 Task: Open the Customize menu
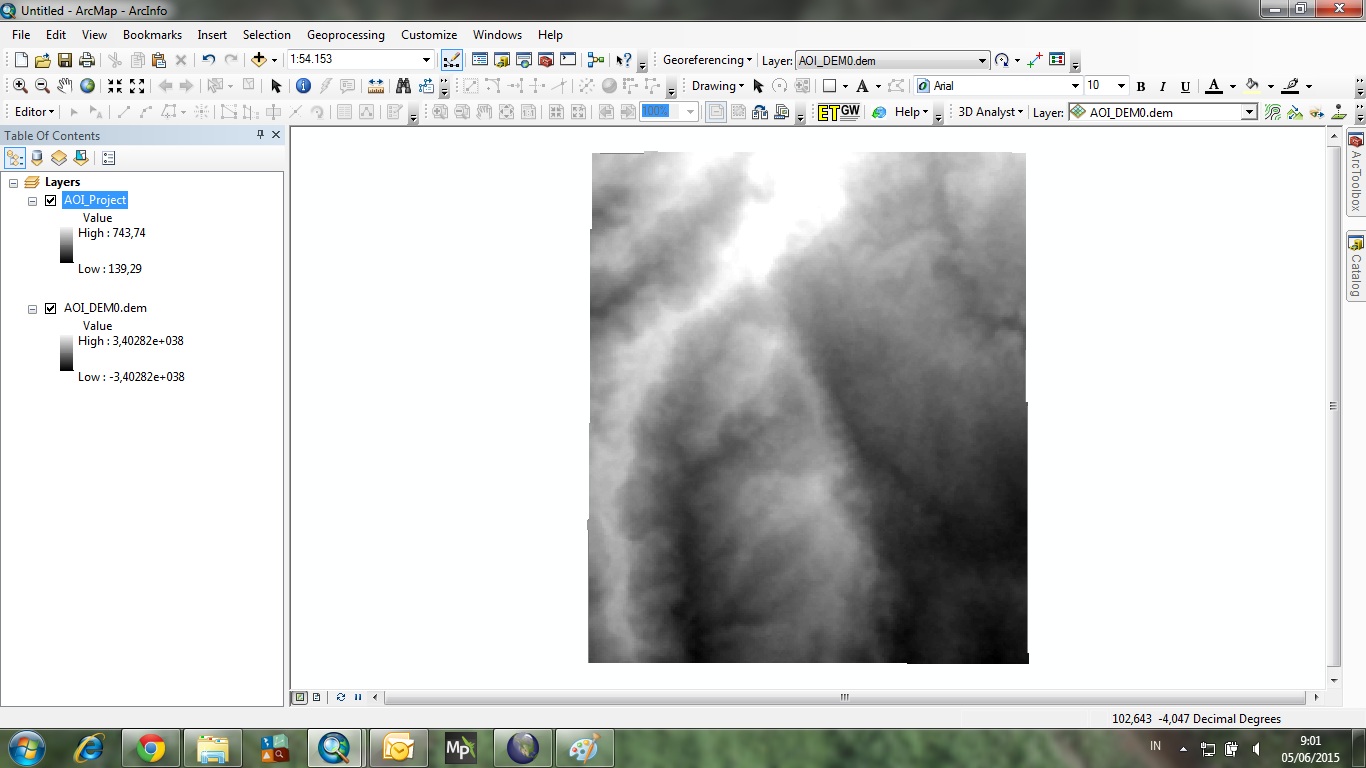click(429, 35)
